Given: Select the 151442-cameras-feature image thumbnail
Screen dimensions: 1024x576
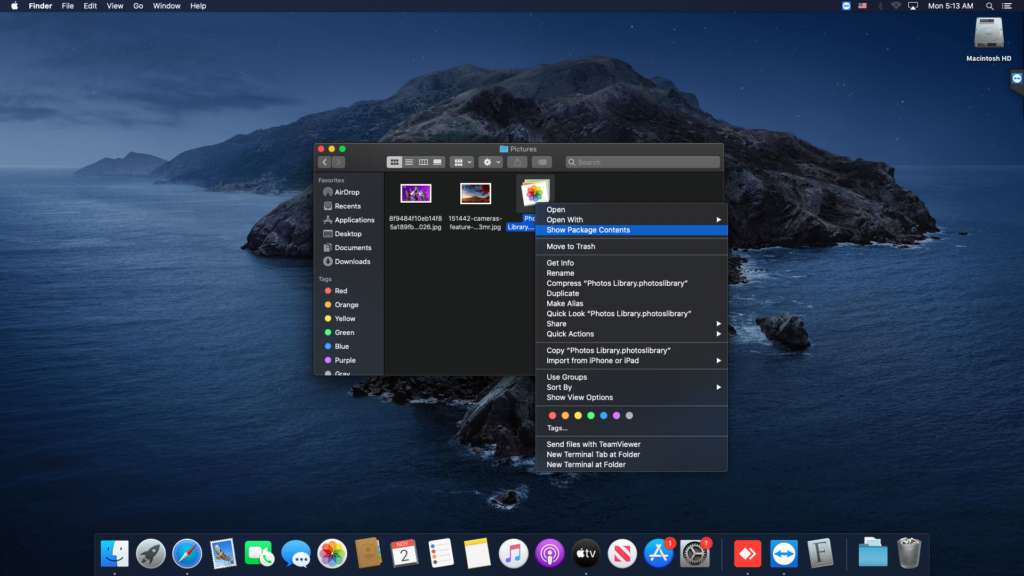Looking at the screenshot, I should [476, 192].
